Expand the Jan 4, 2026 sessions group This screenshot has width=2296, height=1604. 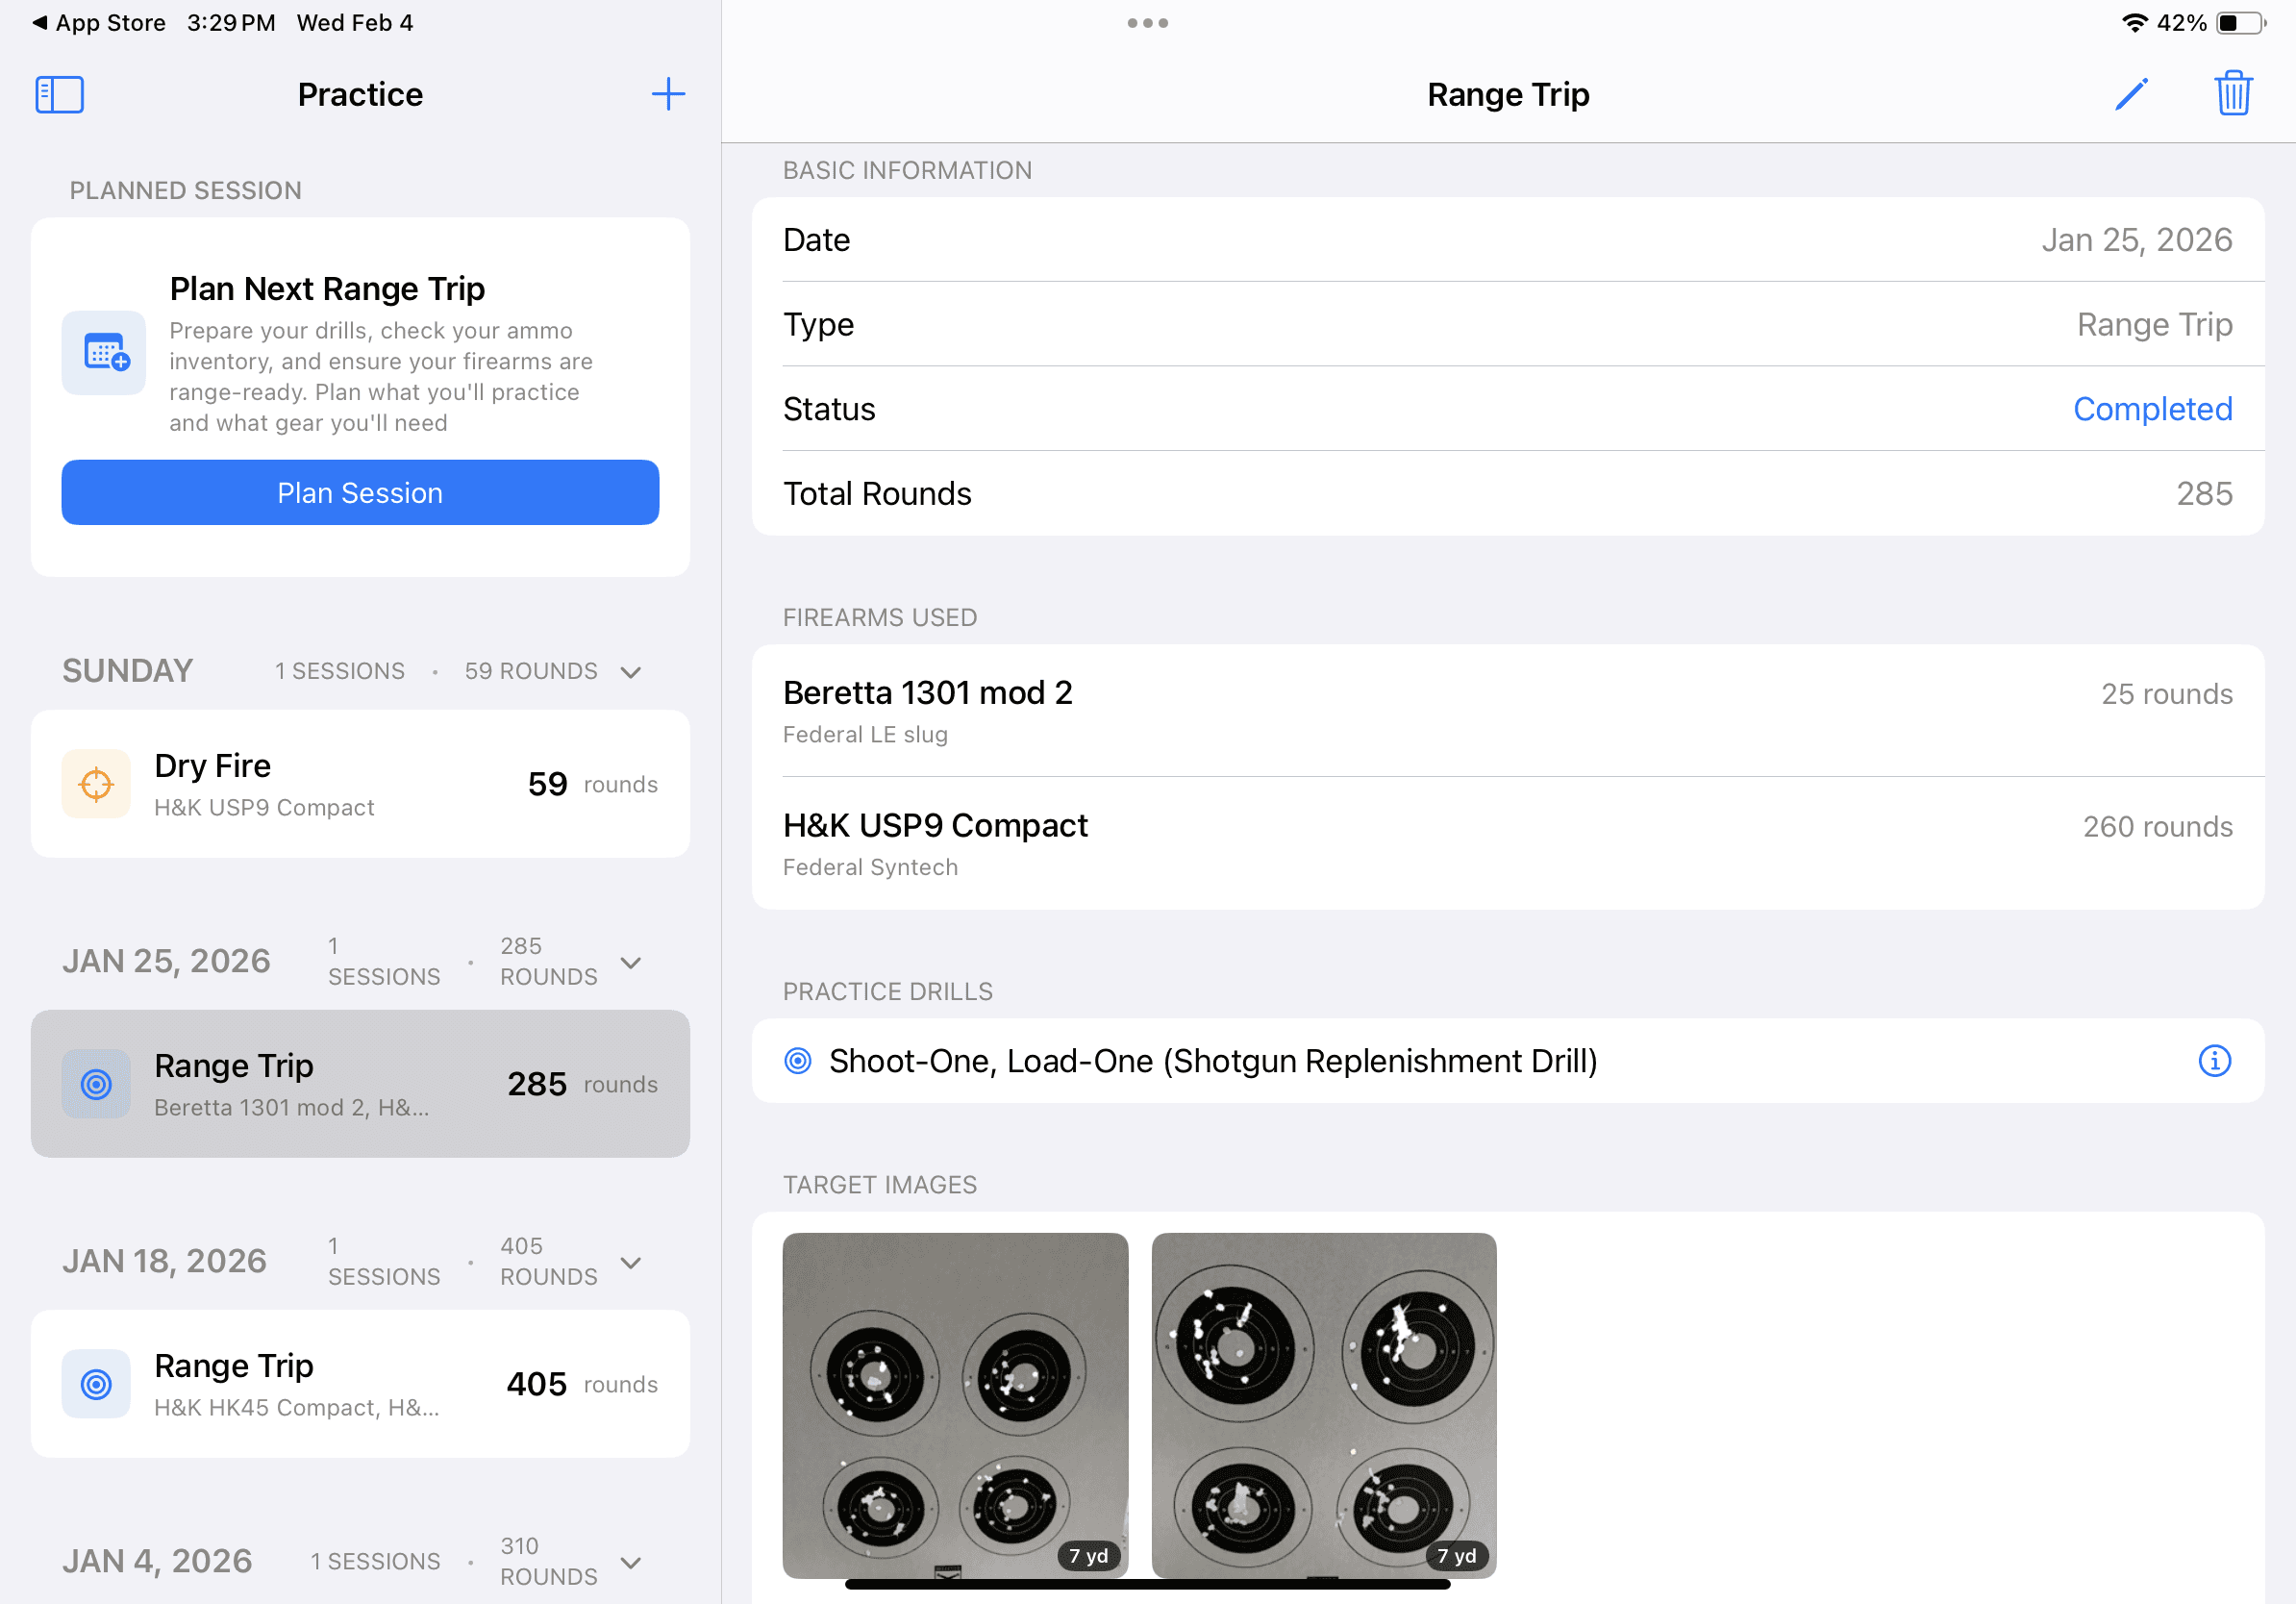pyautogui.click(x=630, y=1561)
